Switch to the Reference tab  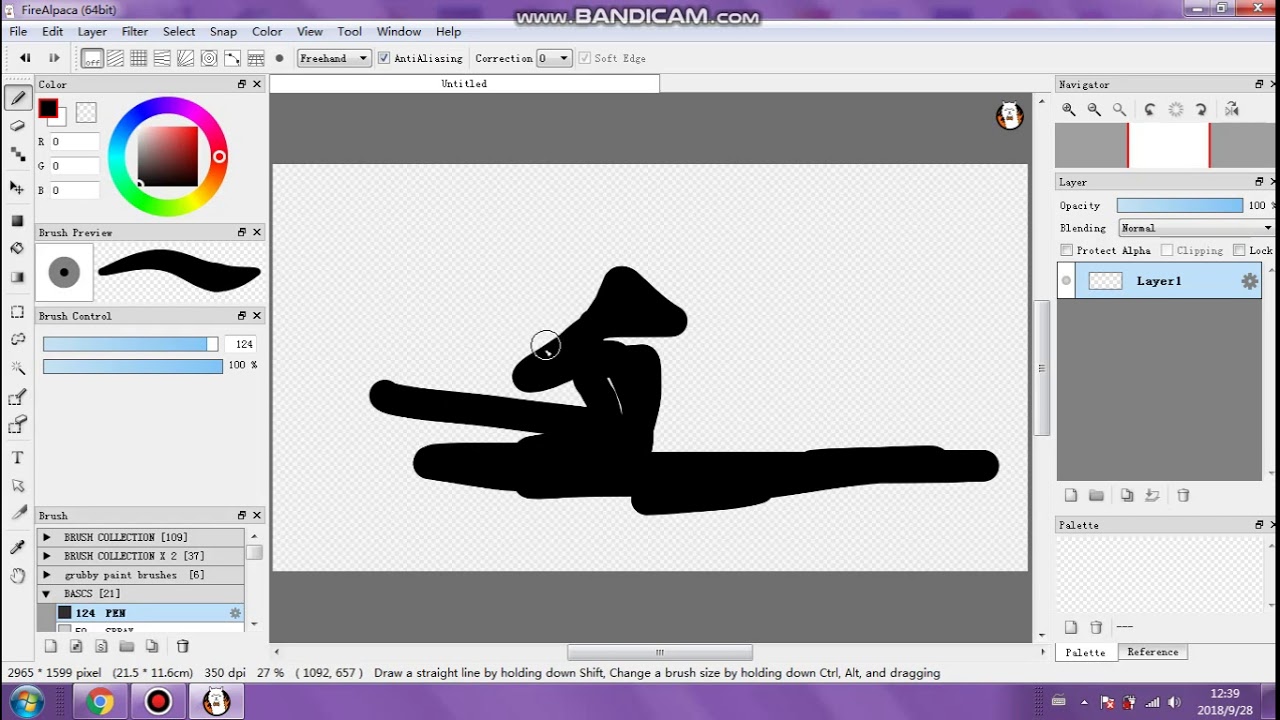point(1152,652)
